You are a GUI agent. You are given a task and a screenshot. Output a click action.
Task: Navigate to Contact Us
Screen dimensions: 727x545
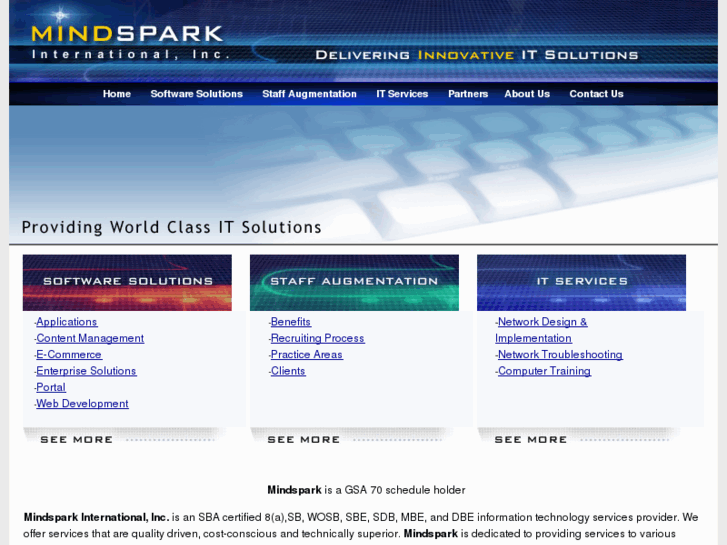[x=596, y=94]
